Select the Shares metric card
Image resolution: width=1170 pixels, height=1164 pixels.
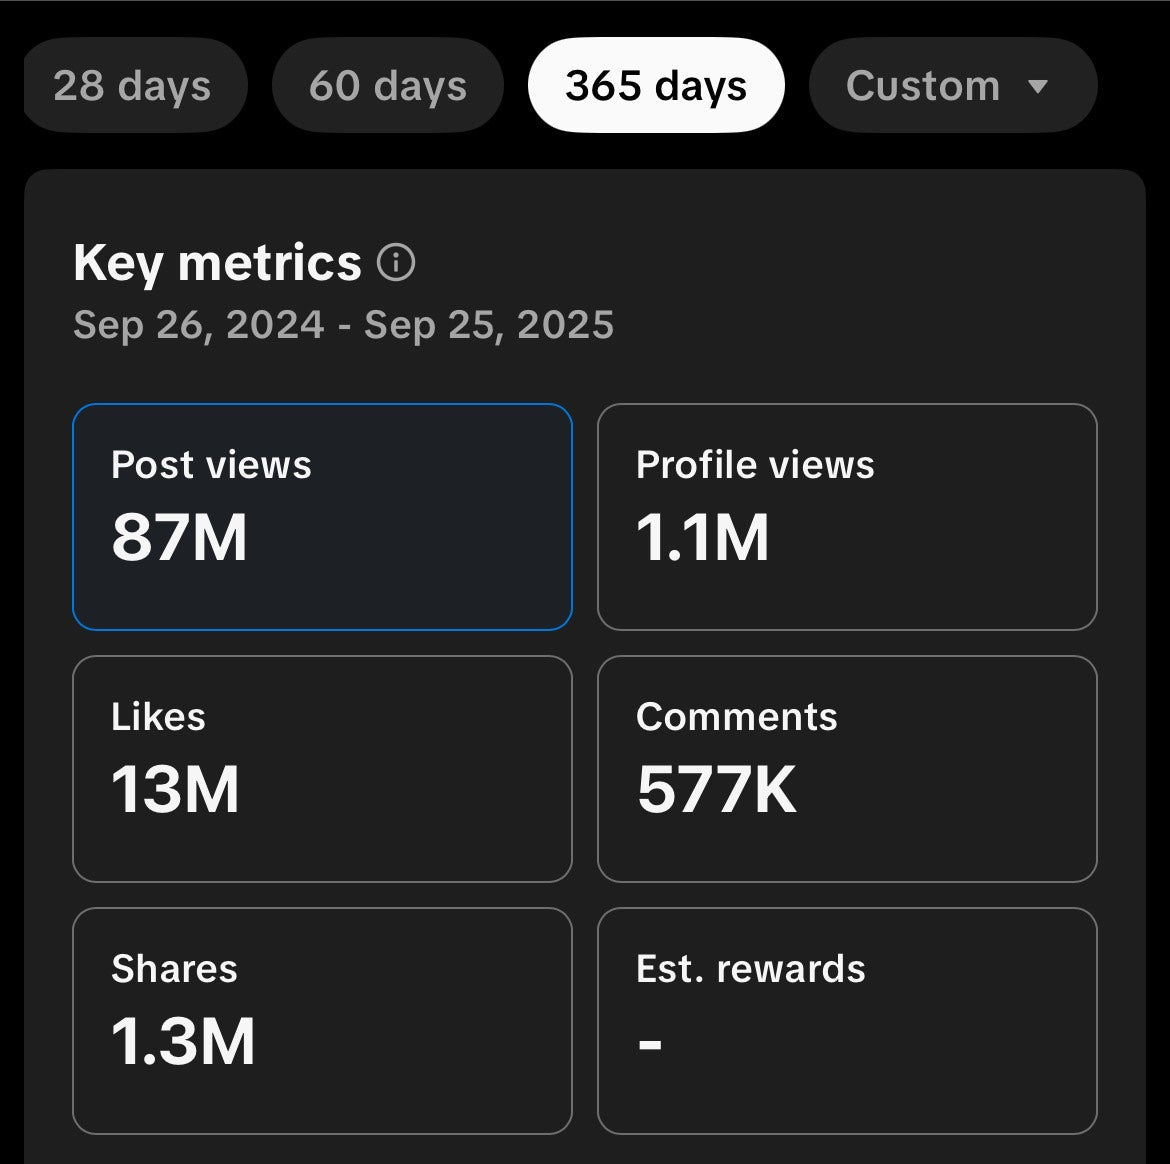coord(322,1021)
